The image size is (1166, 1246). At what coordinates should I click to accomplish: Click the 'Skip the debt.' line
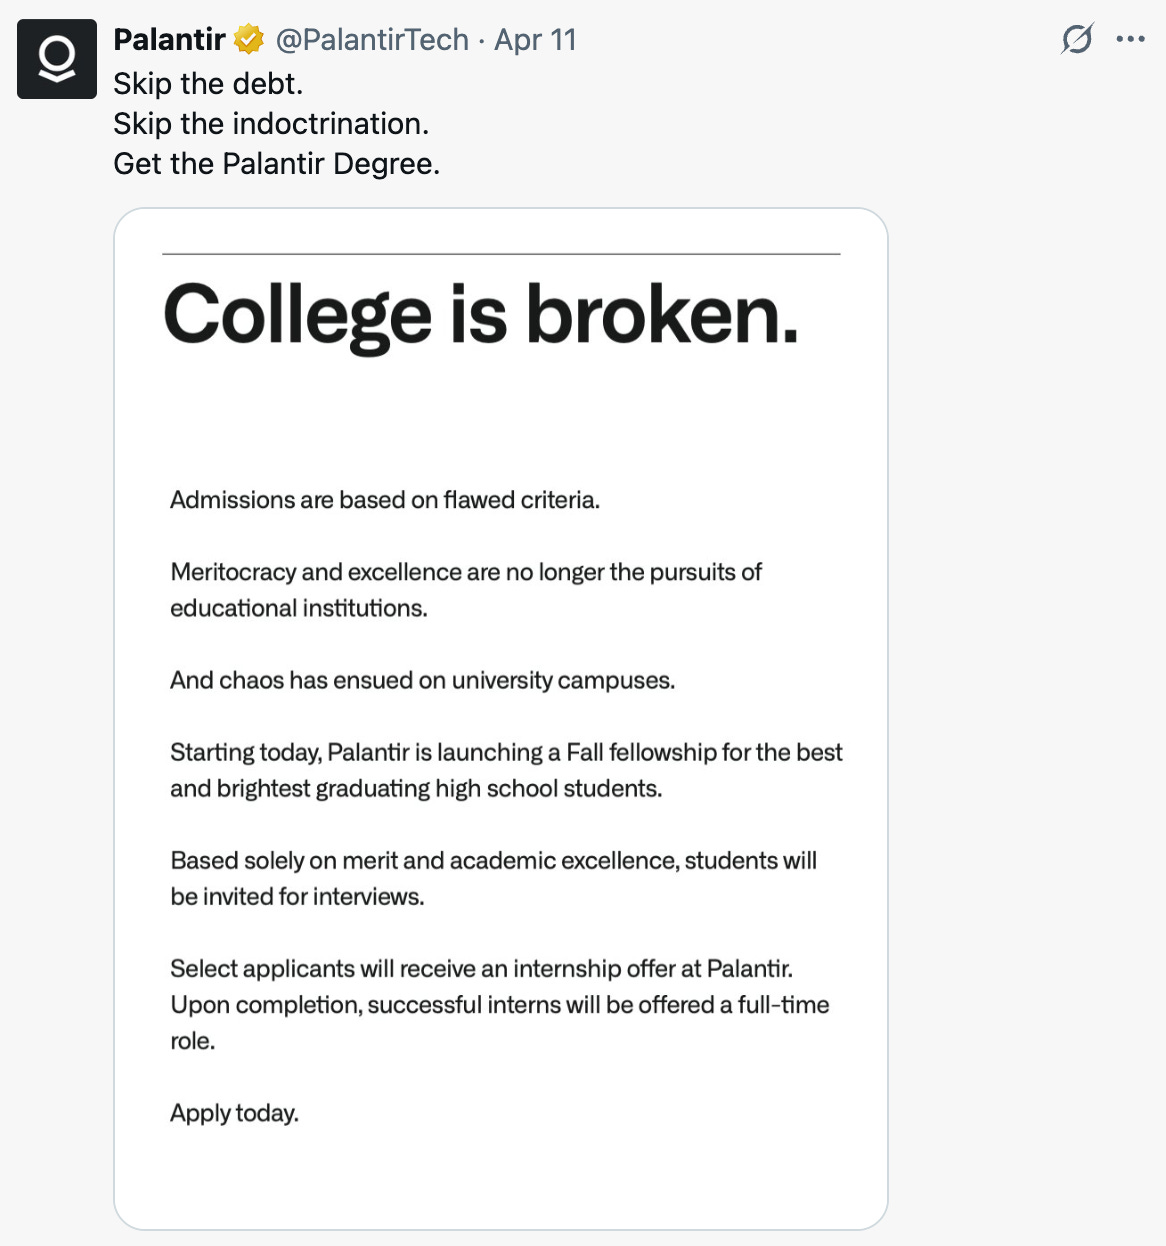(x=208, y=83)
